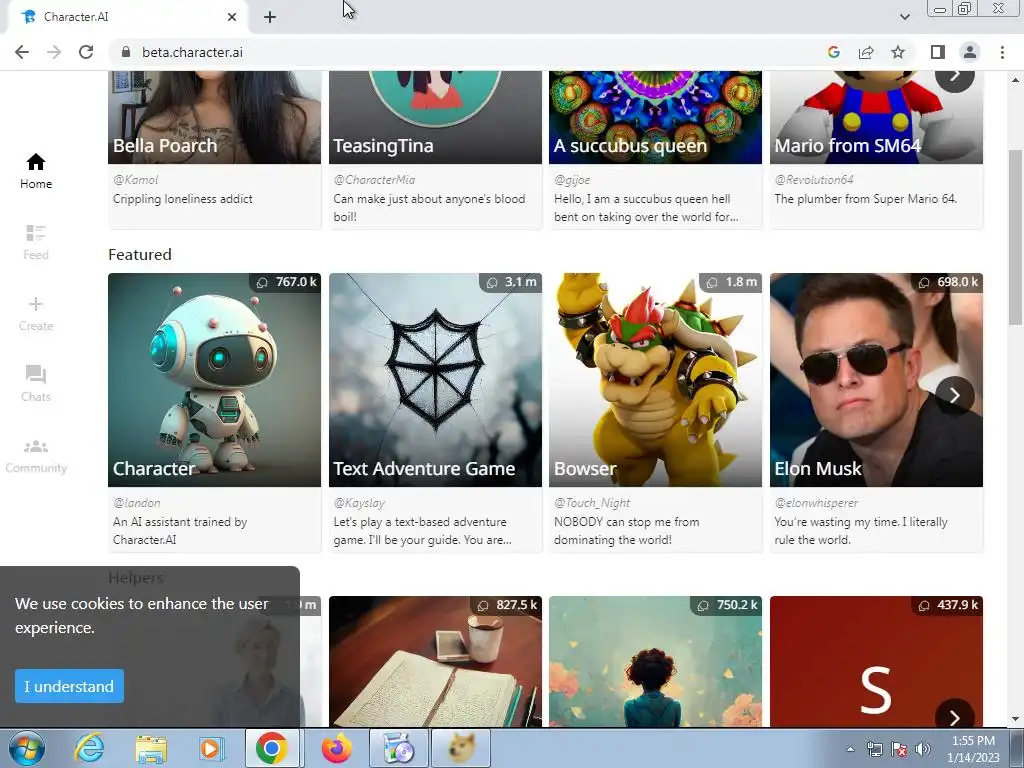The image size is (1024, 768).
Task: Click the volume speaker tray icon
Action: coord(923,749)
